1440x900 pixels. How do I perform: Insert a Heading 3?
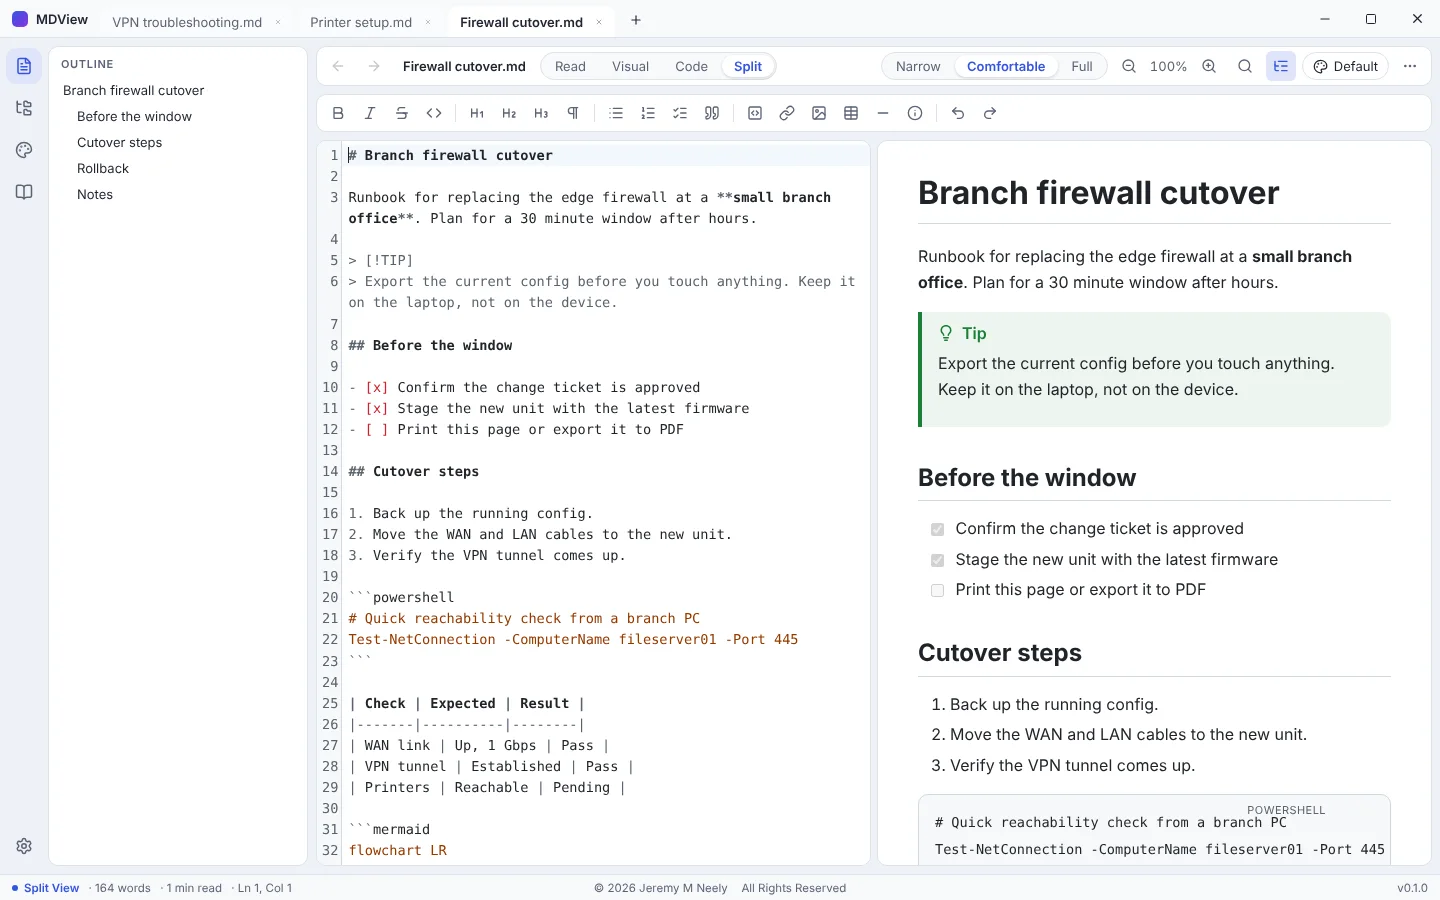[541, 113]
